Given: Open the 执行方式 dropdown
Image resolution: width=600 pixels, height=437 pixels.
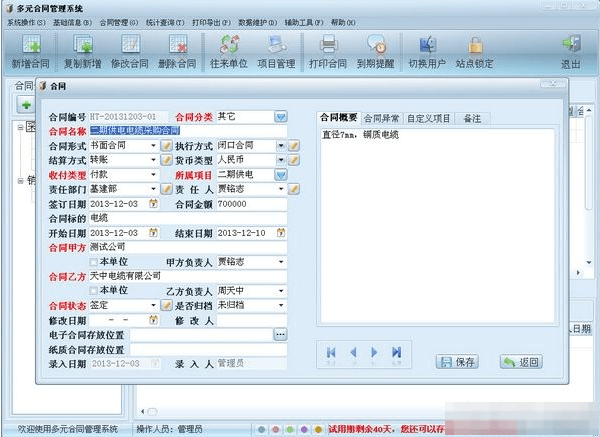Looking at the screenshot, I should [x=281, y=146].
